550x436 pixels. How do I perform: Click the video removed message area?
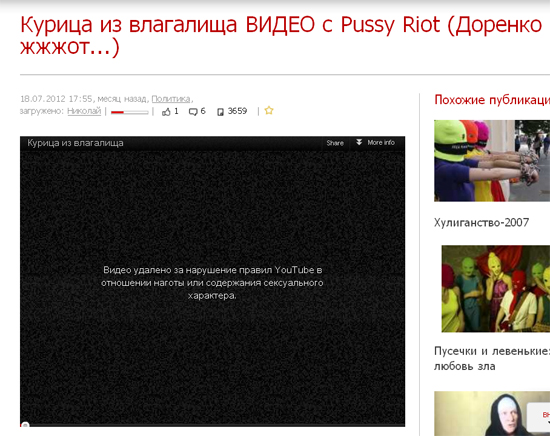[x=212, y=283]
